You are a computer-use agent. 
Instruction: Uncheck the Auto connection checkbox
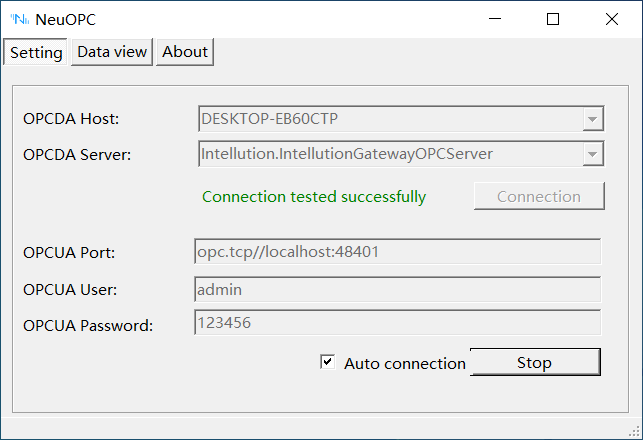(327, 362)
